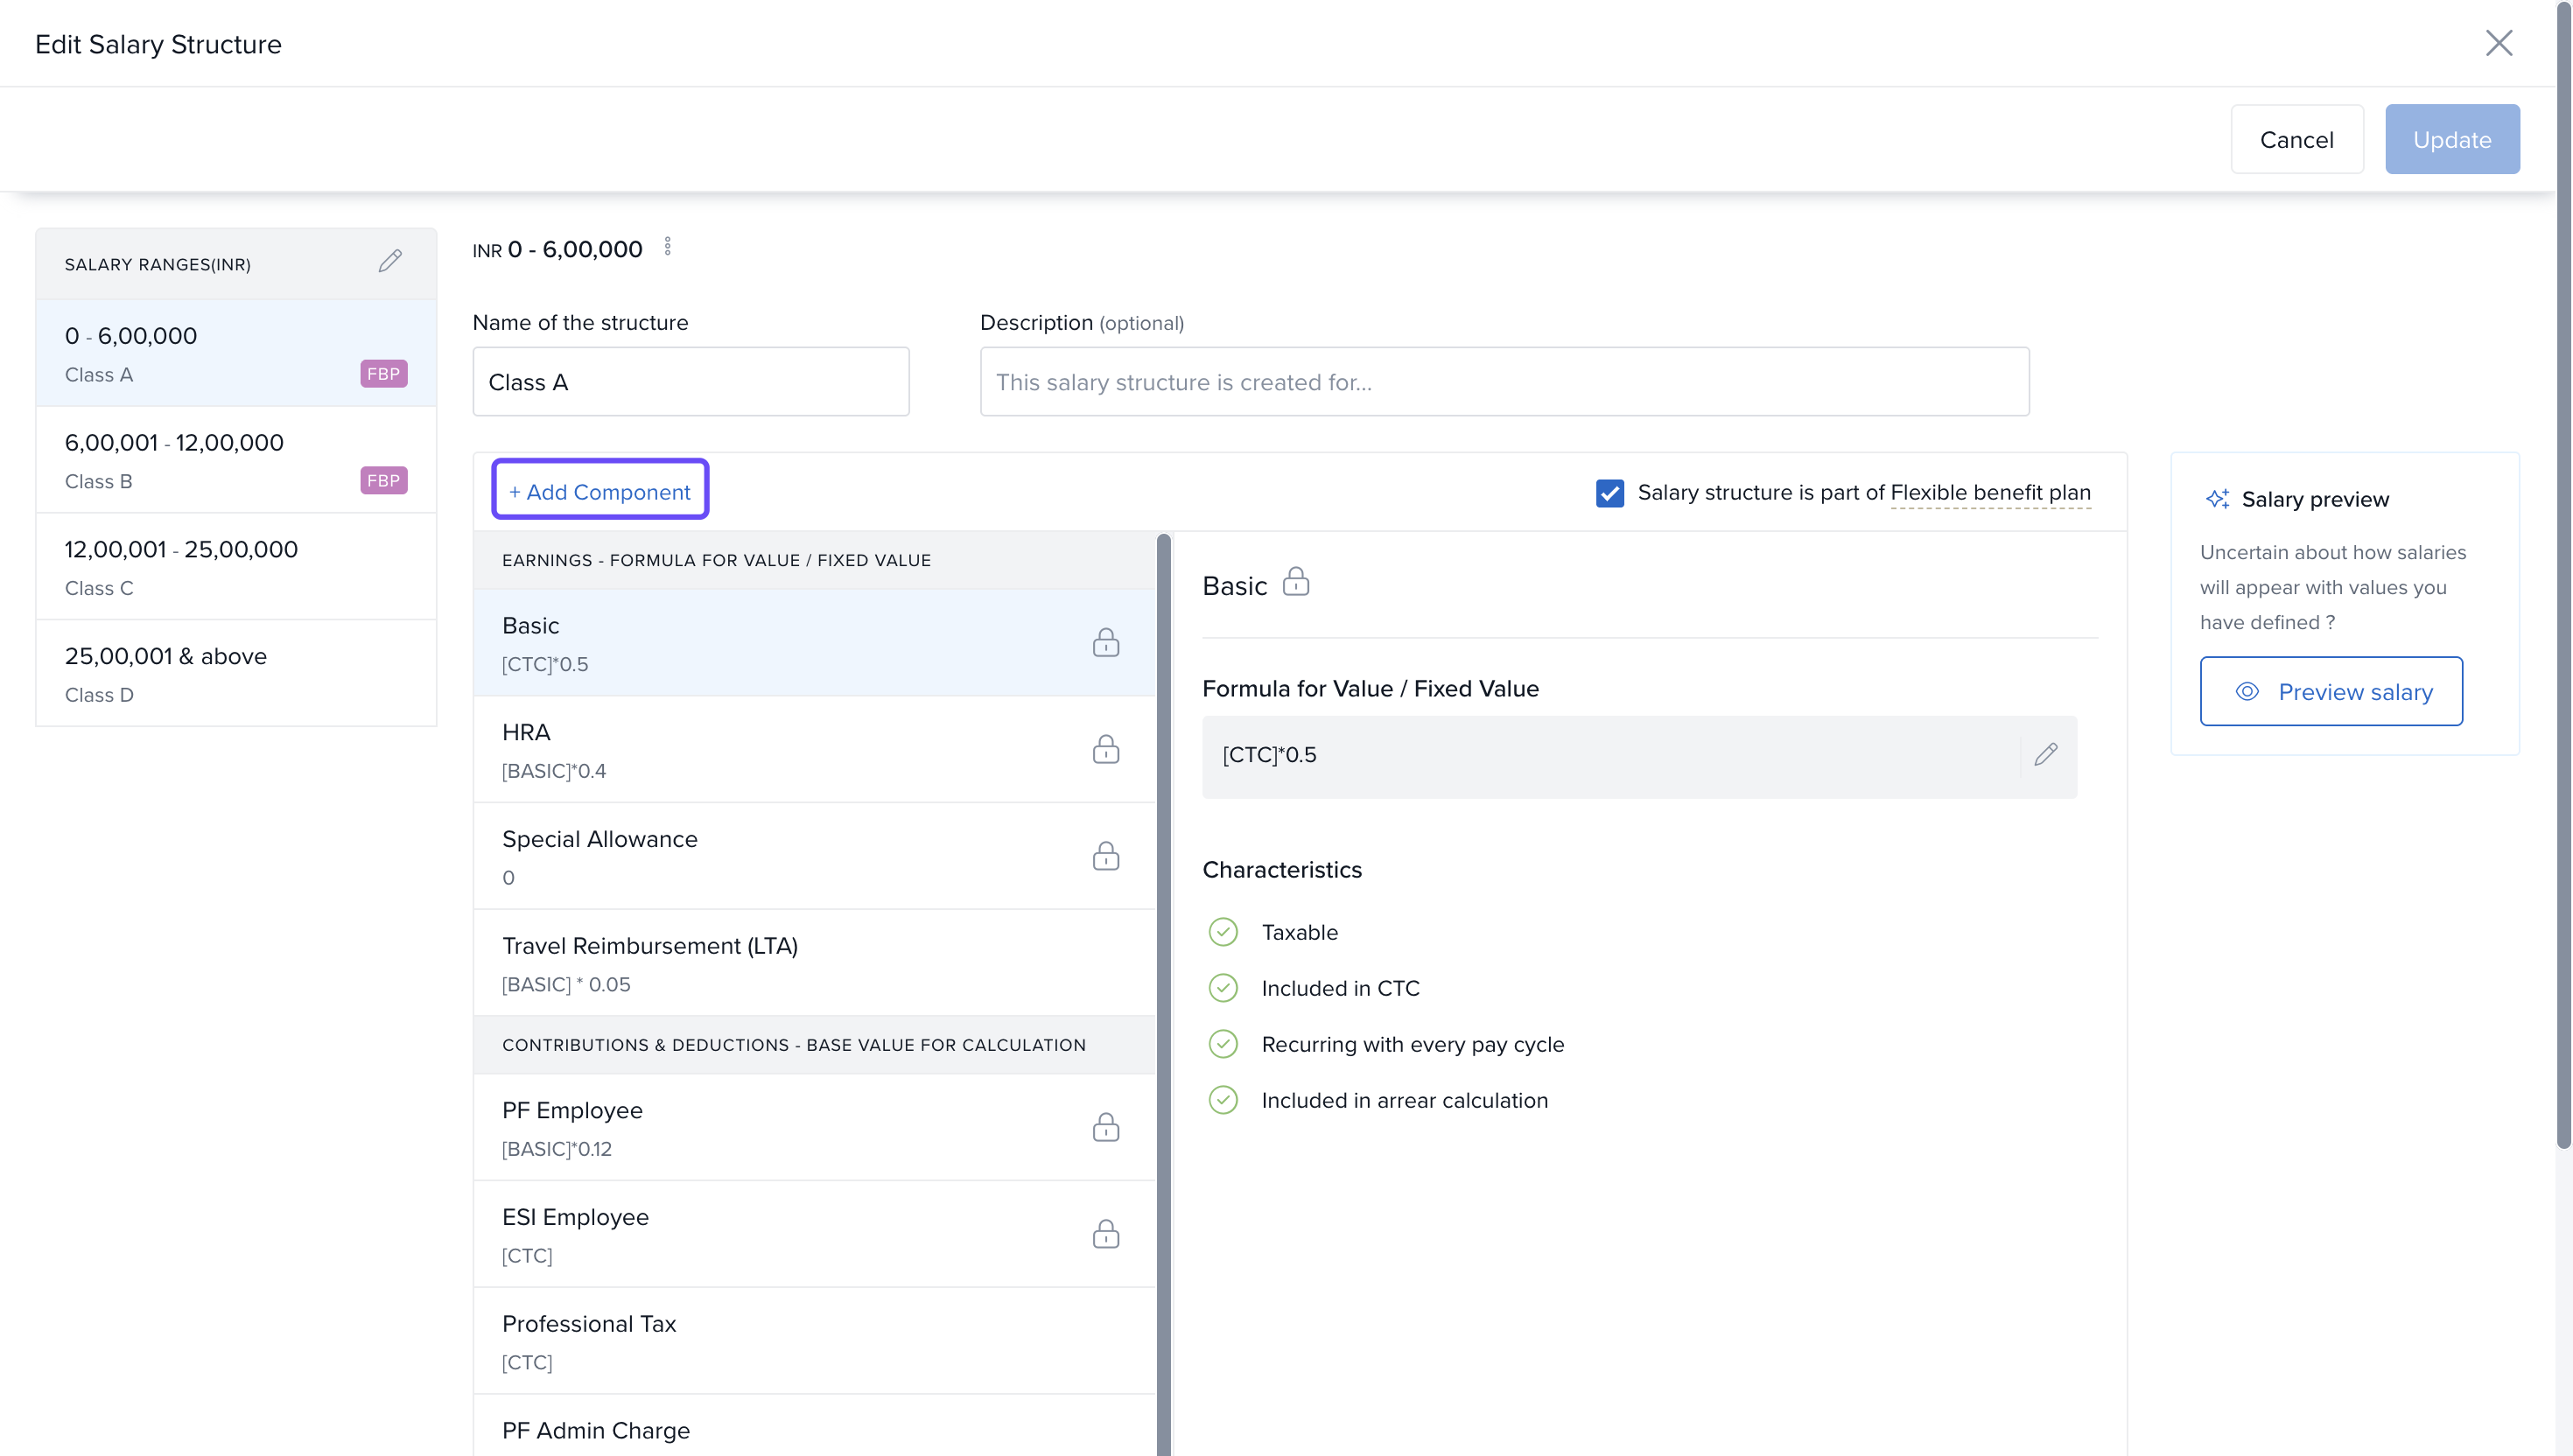Image resolution: width=2573 pixels, height=1456 pixels.
Task: Click lock icon on ESI Employee row
Action: [1105, 1235]
